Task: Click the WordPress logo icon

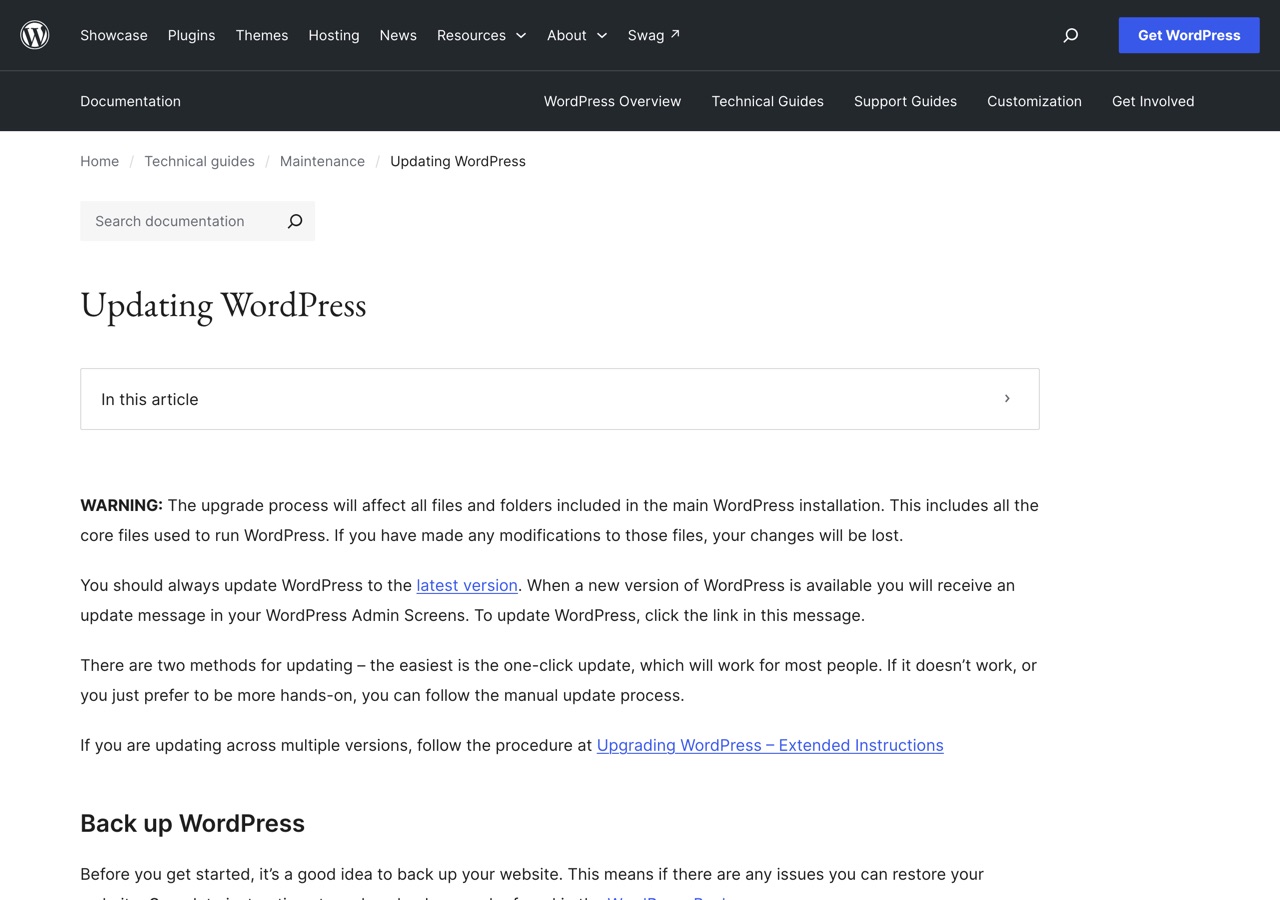Action: pos(35,35)
